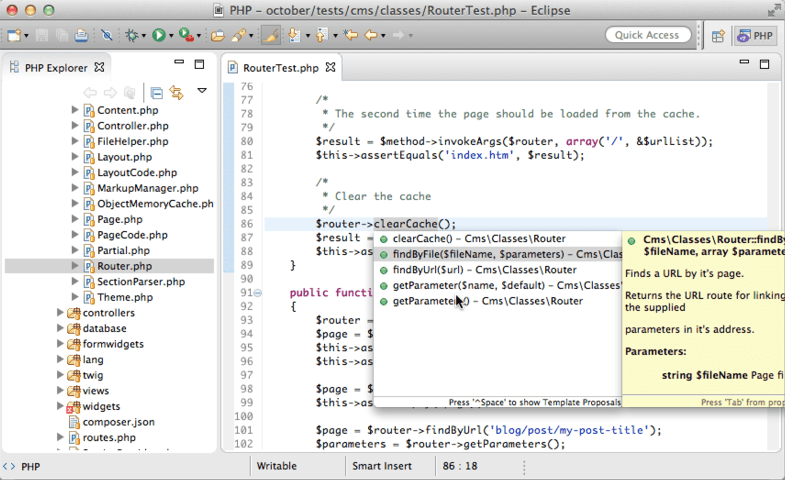Close the PHP Explorer view
785x480 pixels.
click(100, 67)
